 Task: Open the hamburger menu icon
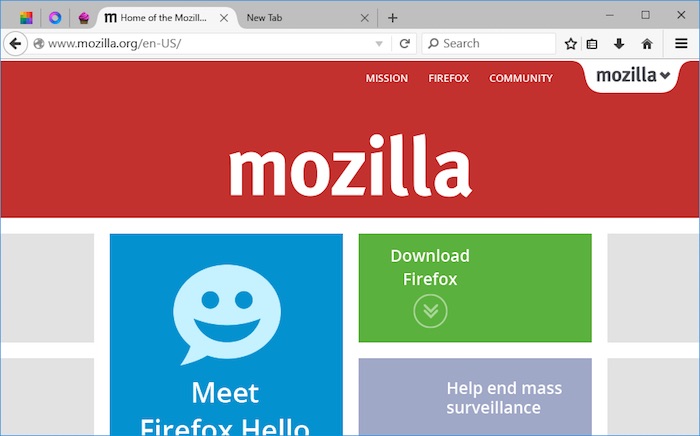681,43
